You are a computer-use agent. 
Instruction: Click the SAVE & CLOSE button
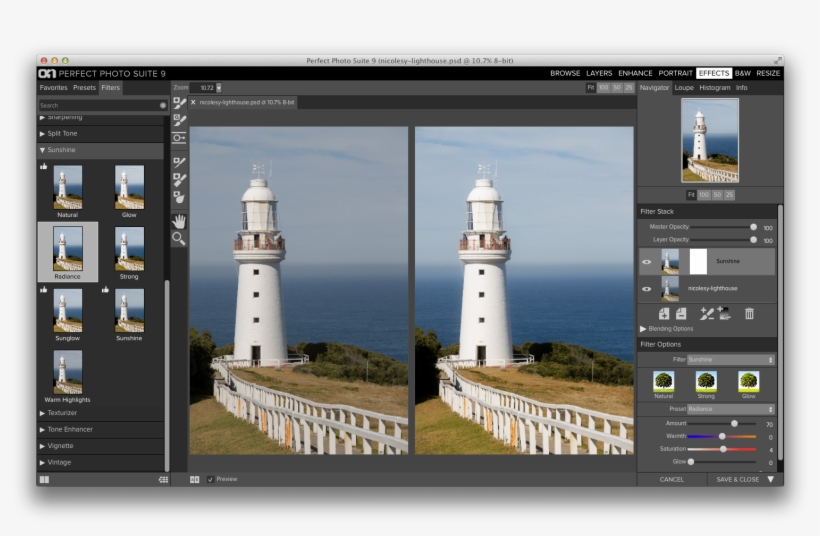(737, 480)
